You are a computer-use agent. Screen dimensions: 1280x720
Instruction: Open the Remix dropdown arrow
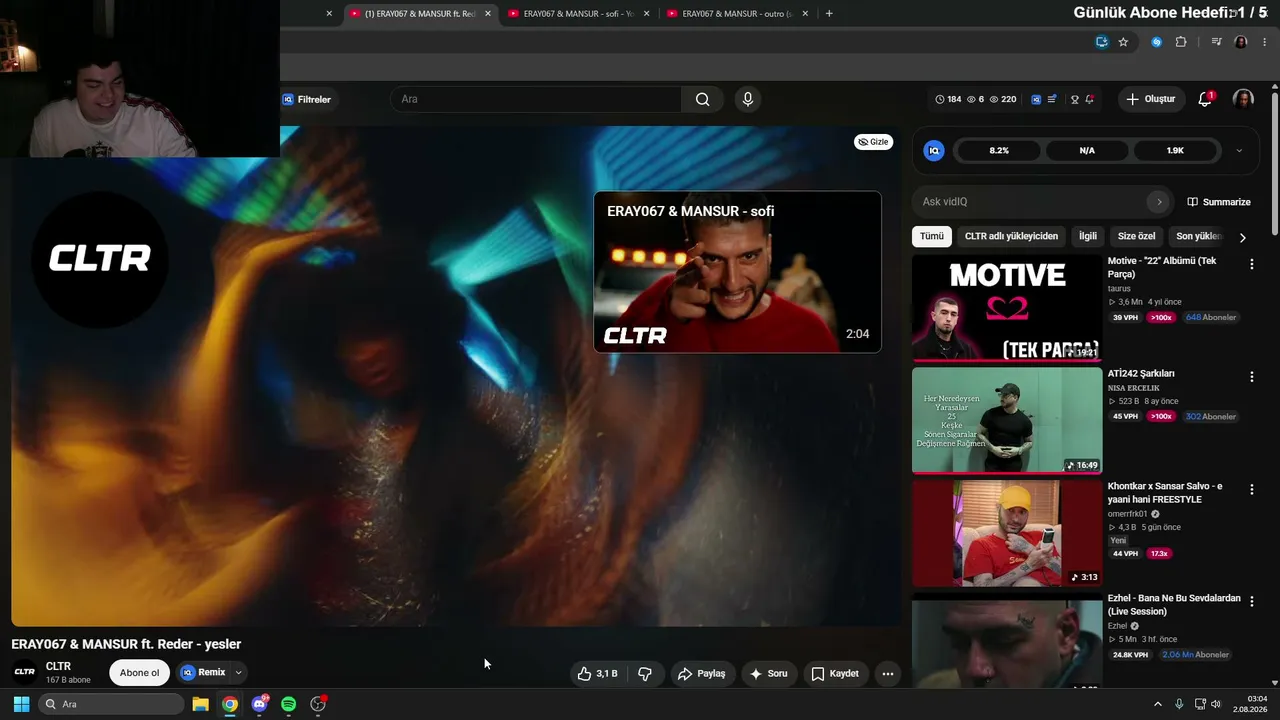[238, 673]
